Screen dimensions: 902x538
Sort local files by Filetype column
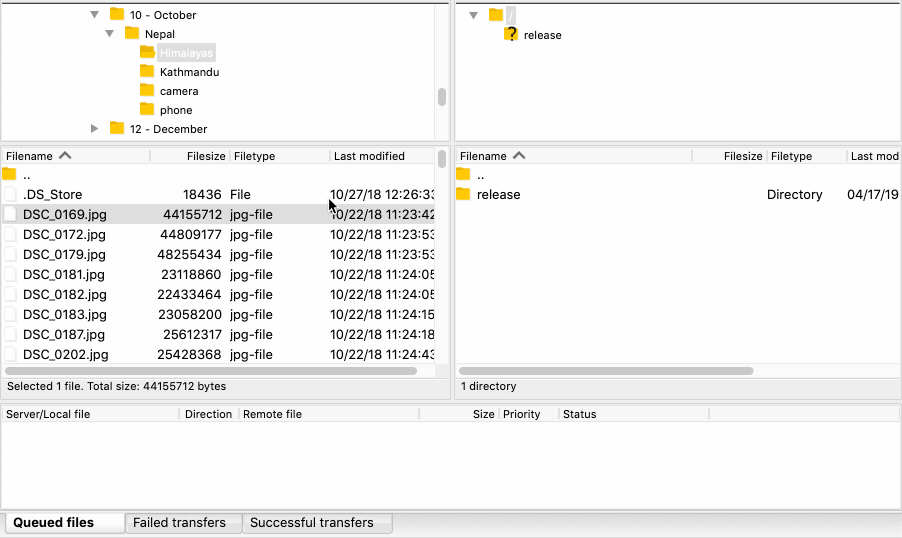click(280, 156)
